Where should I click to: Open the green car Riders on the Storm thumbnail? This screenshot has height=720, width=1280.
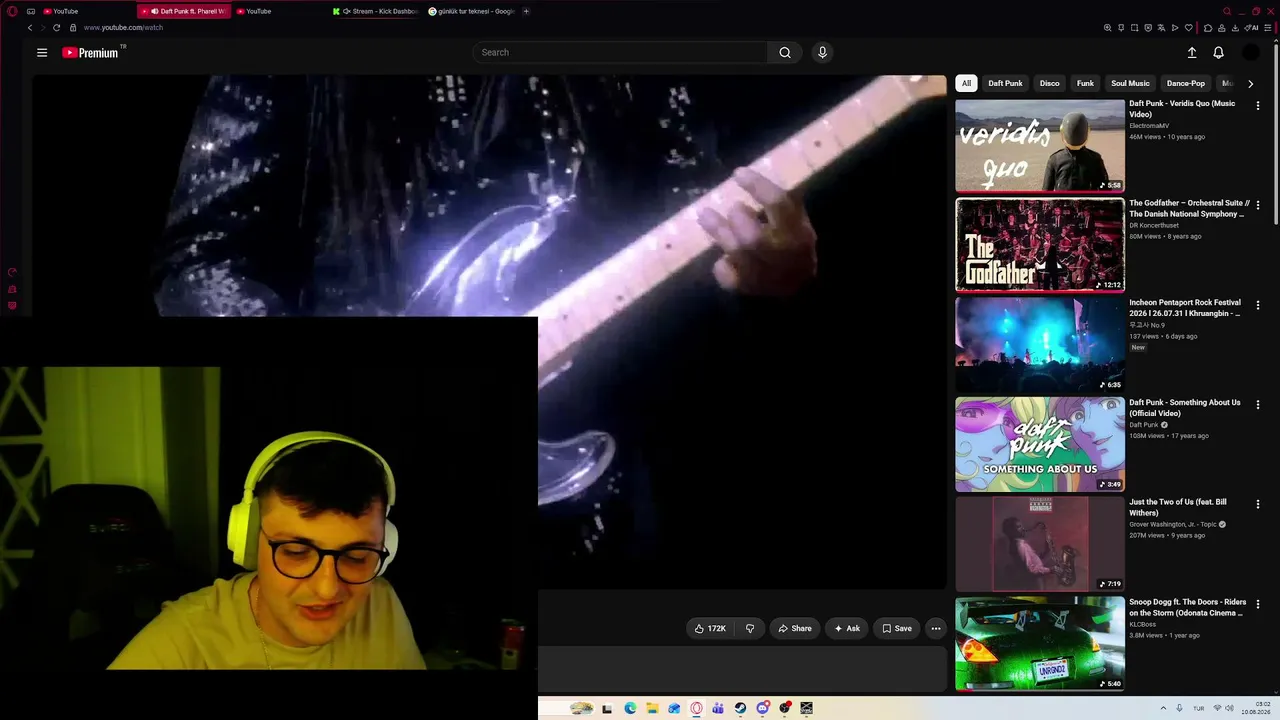click(1040, 643)
